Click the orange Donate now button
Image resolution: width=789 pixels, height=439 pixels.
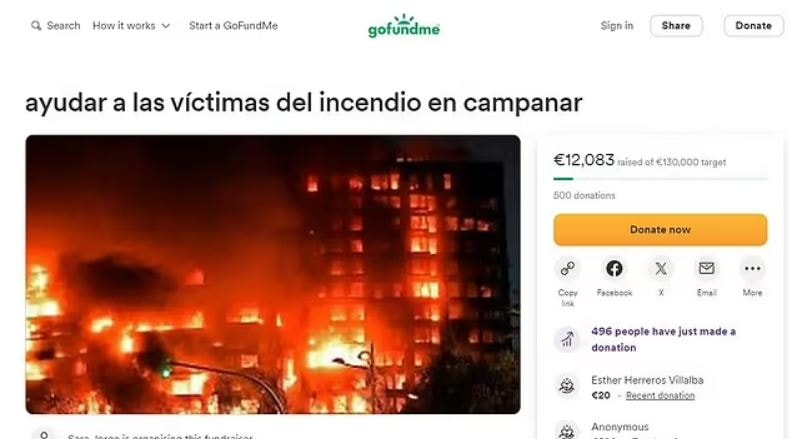click(660, 230)
